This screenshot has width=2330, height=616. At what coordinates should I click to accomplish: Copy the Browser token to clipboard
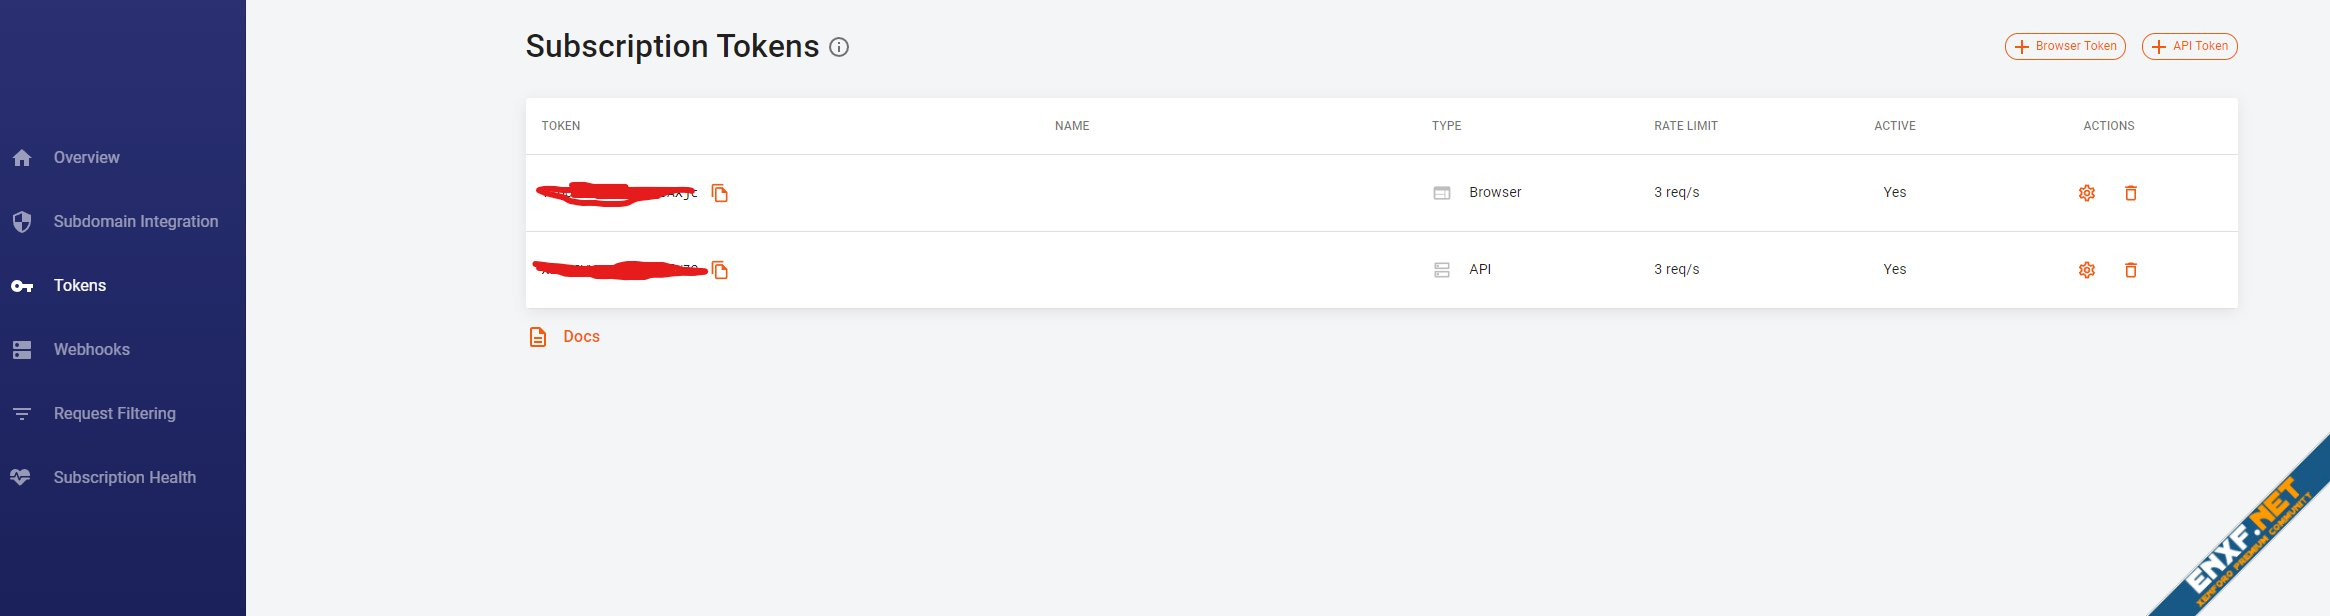[719, 193]
